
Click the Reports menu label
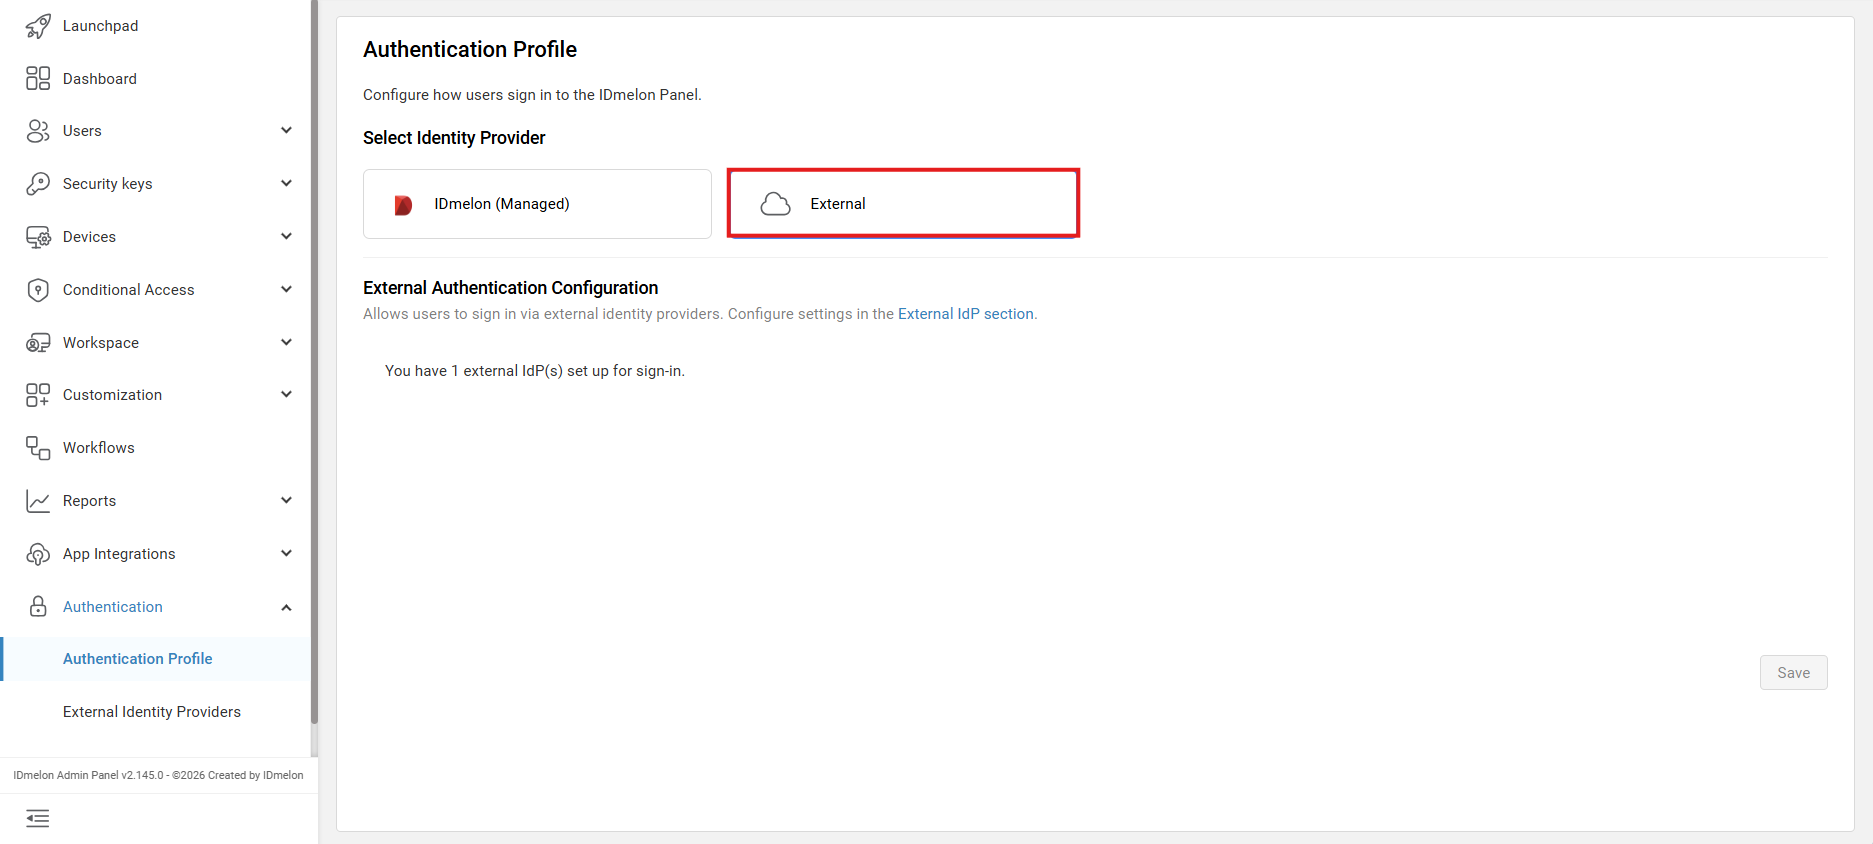point(89,501)
